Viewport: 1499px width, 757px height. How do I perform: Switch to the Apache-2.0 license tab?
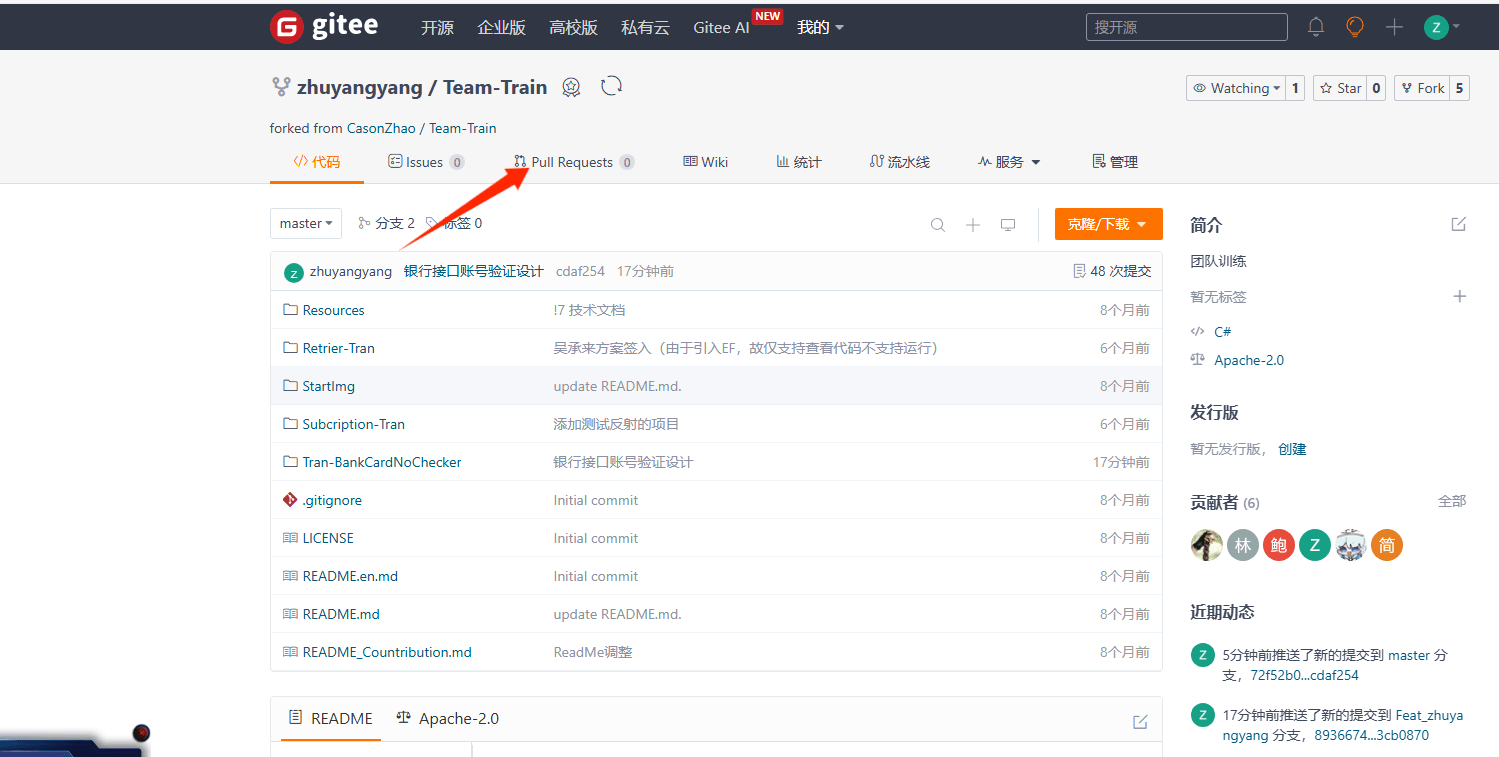coord(447,718)
